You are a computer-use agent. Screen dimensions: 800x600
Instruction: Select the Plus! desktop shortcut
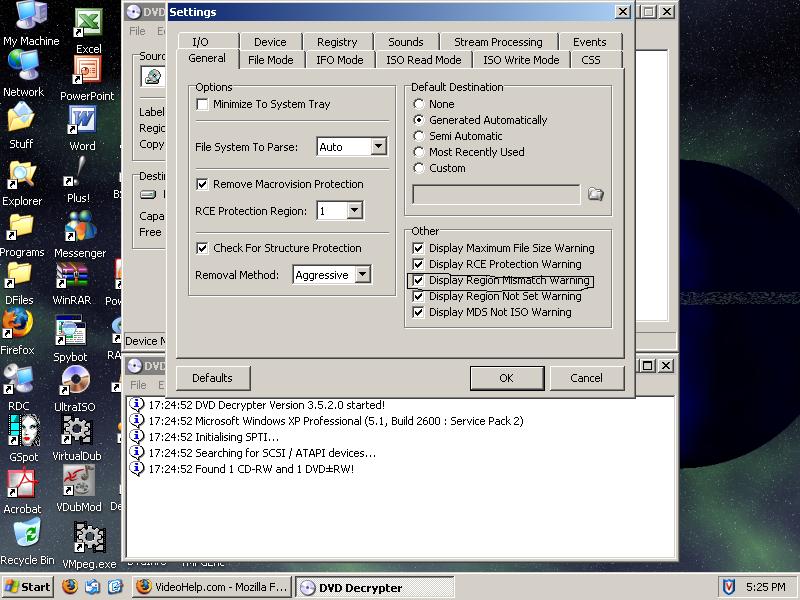[x=78, y=180]
